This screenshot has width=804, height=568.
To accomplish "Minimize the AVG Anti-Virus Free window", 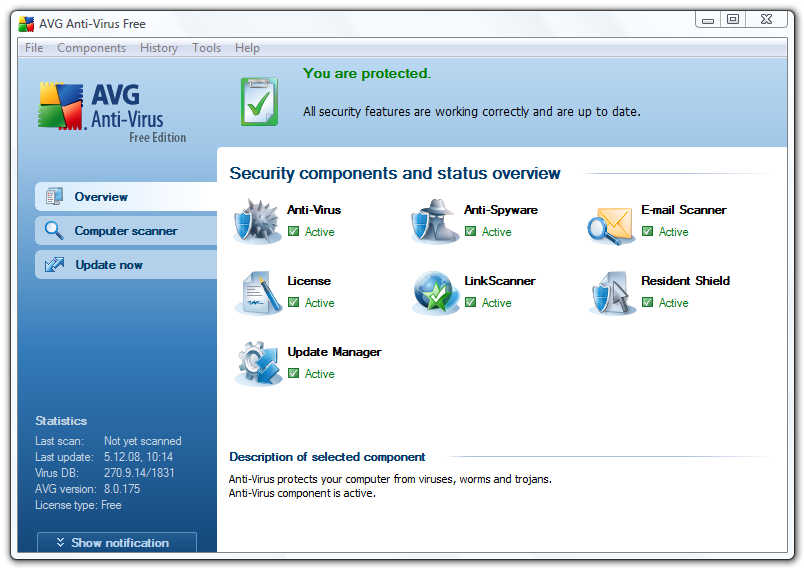I will tap(708, 20).
